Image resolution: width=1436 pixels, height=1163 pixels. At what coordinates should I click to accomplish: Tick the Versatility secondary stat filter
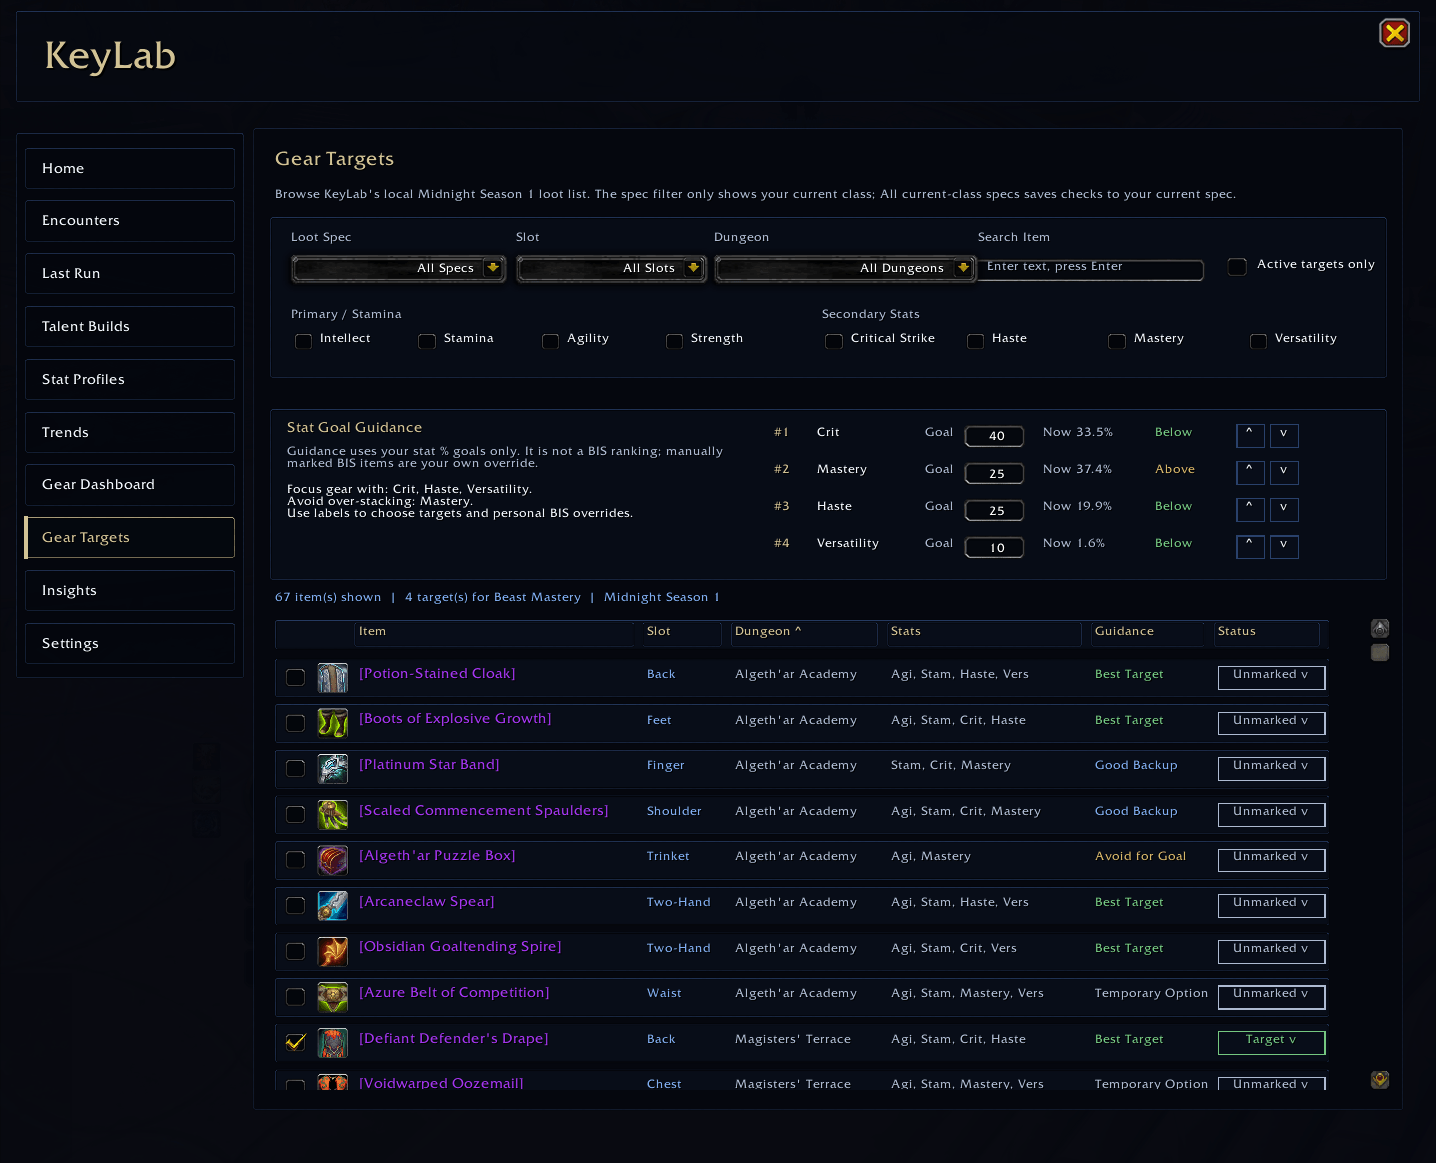[1258, 341]
